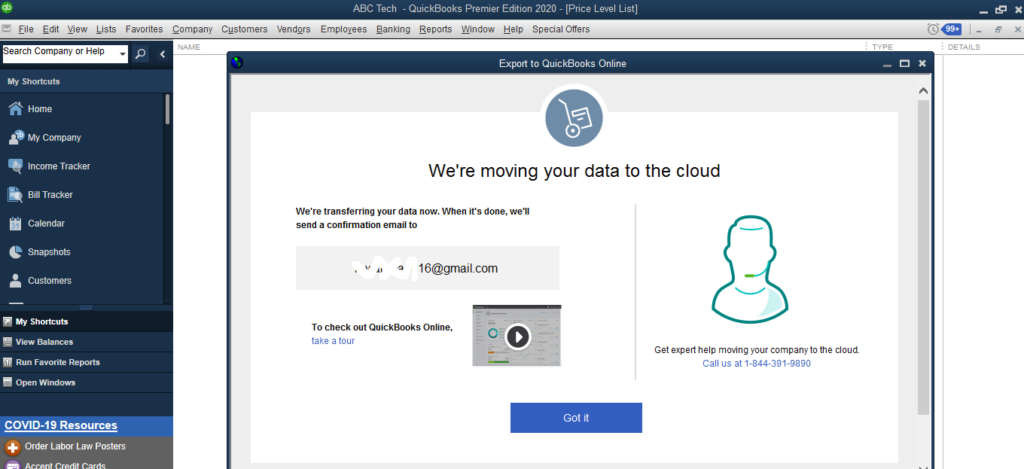
Task: Click the sidebar resize grip handle
Action: tap(86, 308)
